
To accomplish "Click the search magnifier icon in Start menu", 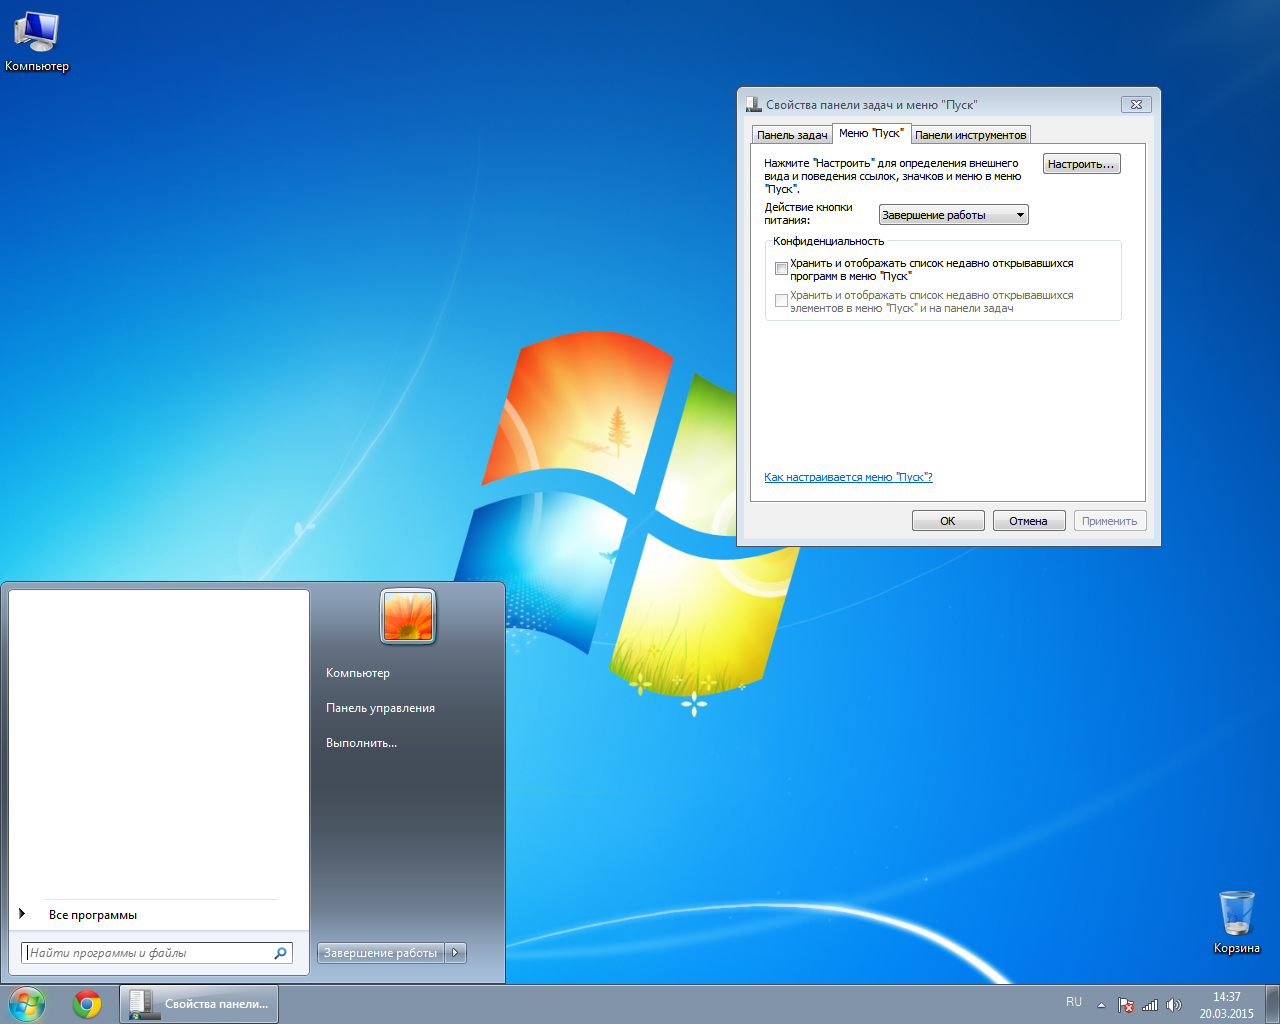I will (280, 953).
